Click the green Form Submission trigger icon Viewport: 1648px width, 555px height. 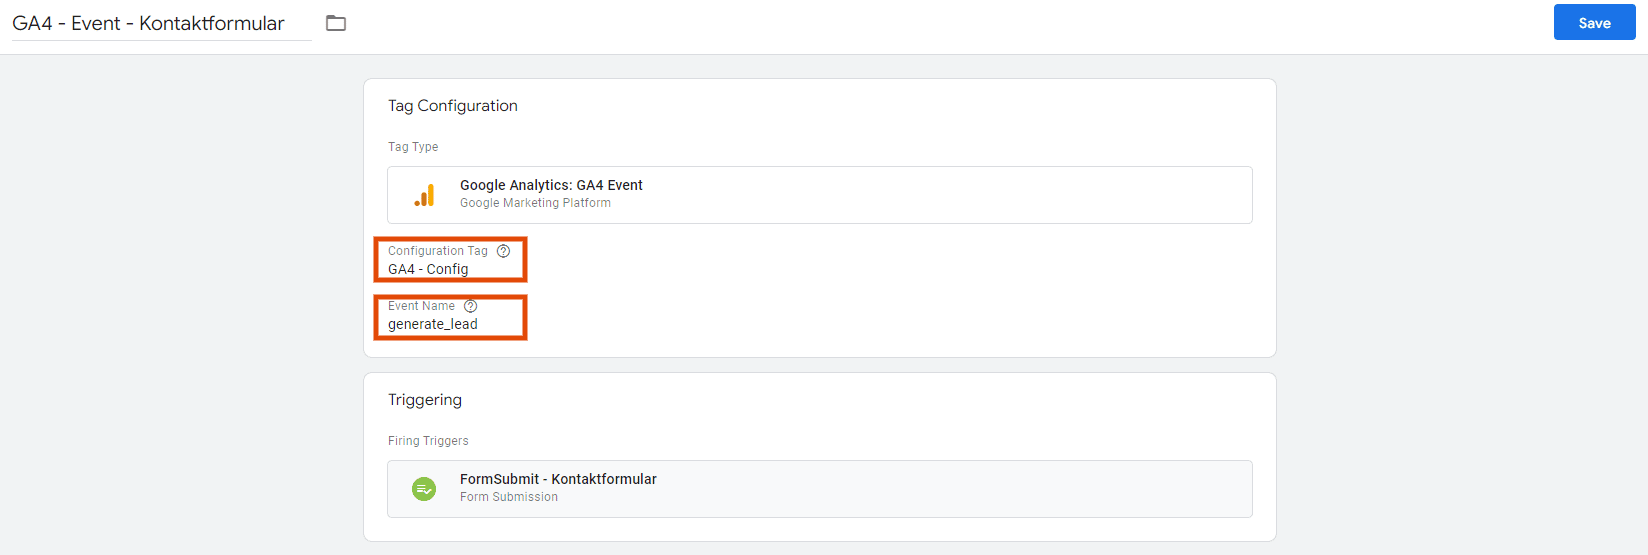pos(424,489)
